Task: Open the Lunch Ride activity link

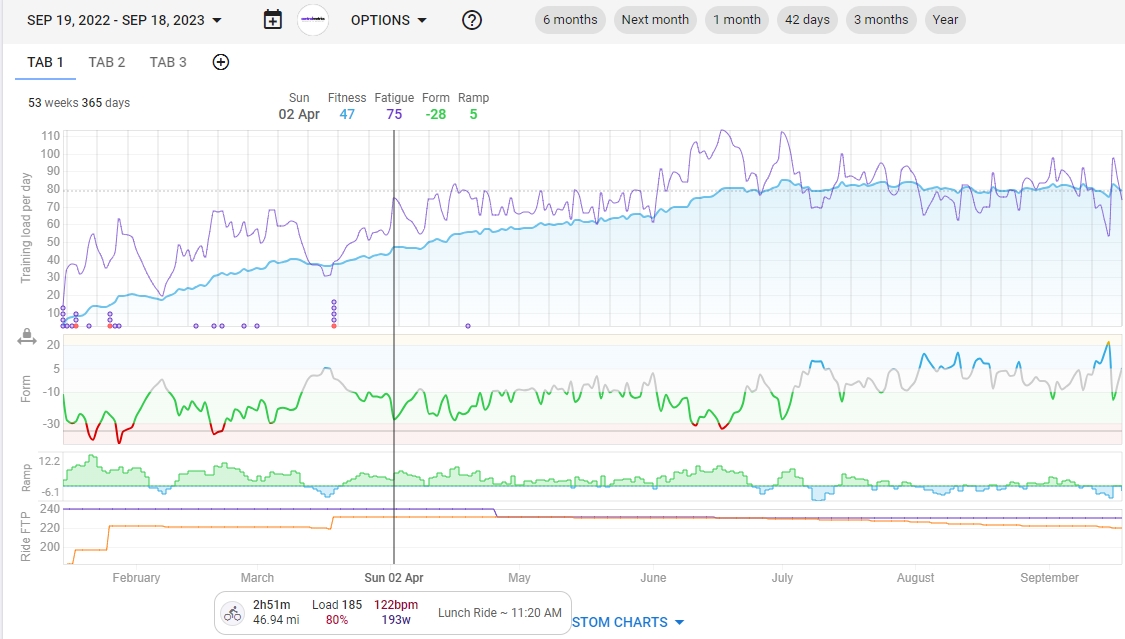Action: click(499, 612)
